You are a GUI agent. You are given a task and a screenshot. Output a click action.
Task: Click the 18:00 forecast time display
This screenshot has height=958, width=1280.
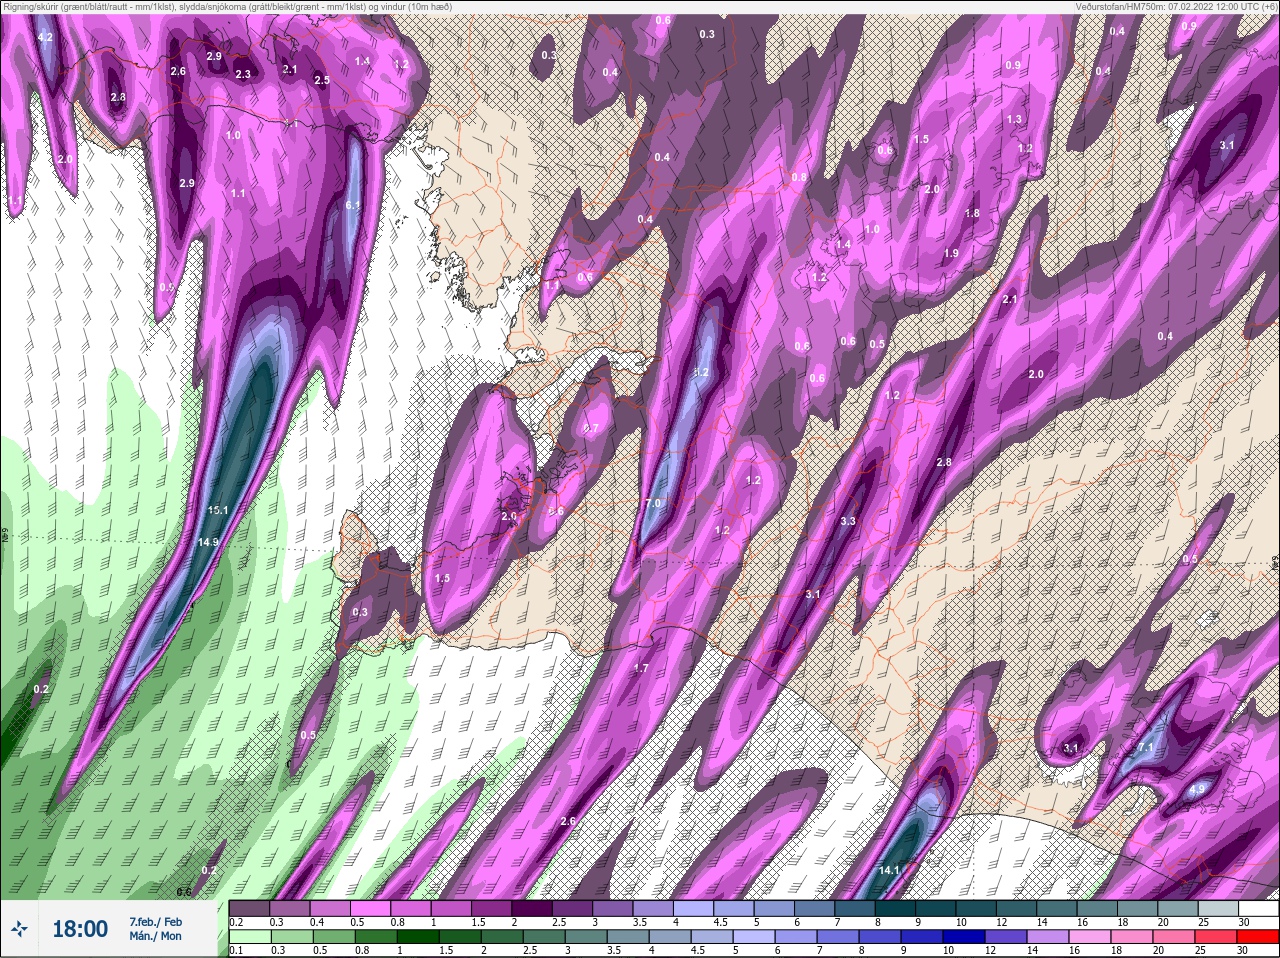[80, 929]
